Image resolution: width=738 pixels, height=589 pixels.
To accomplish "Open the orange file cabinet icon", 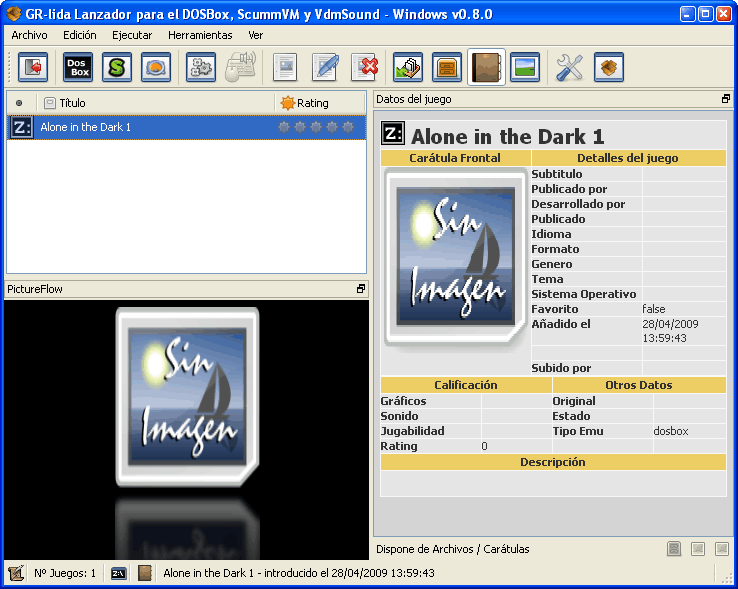I will point(447,67).
